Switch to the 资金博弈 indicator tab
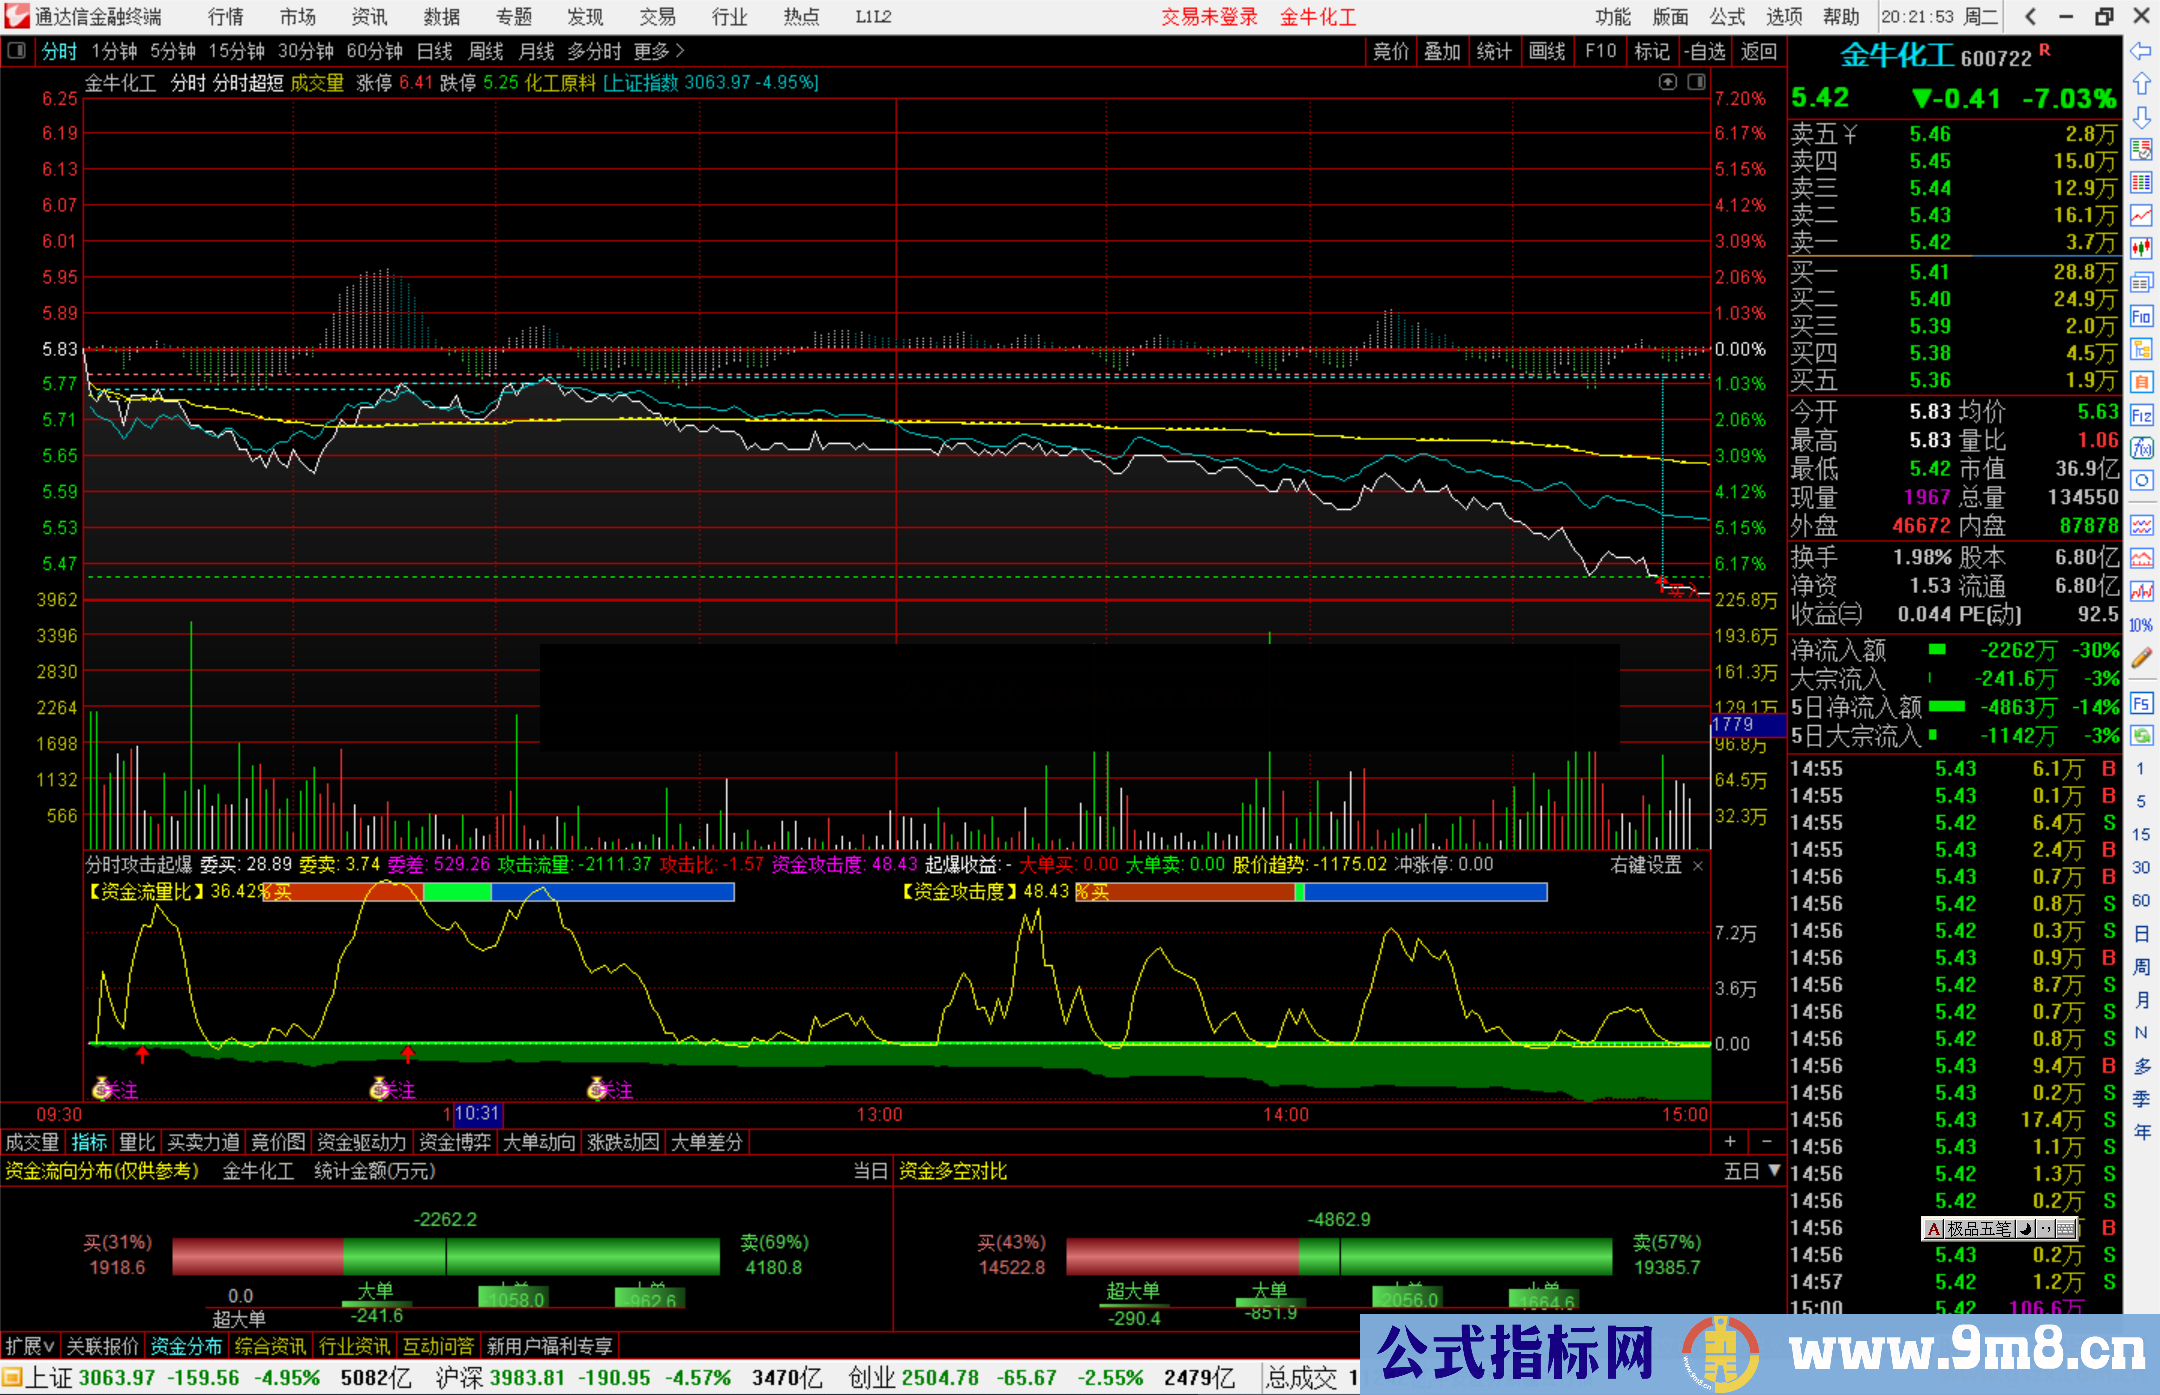Screen dimensions: 2160x1395 454,1142
